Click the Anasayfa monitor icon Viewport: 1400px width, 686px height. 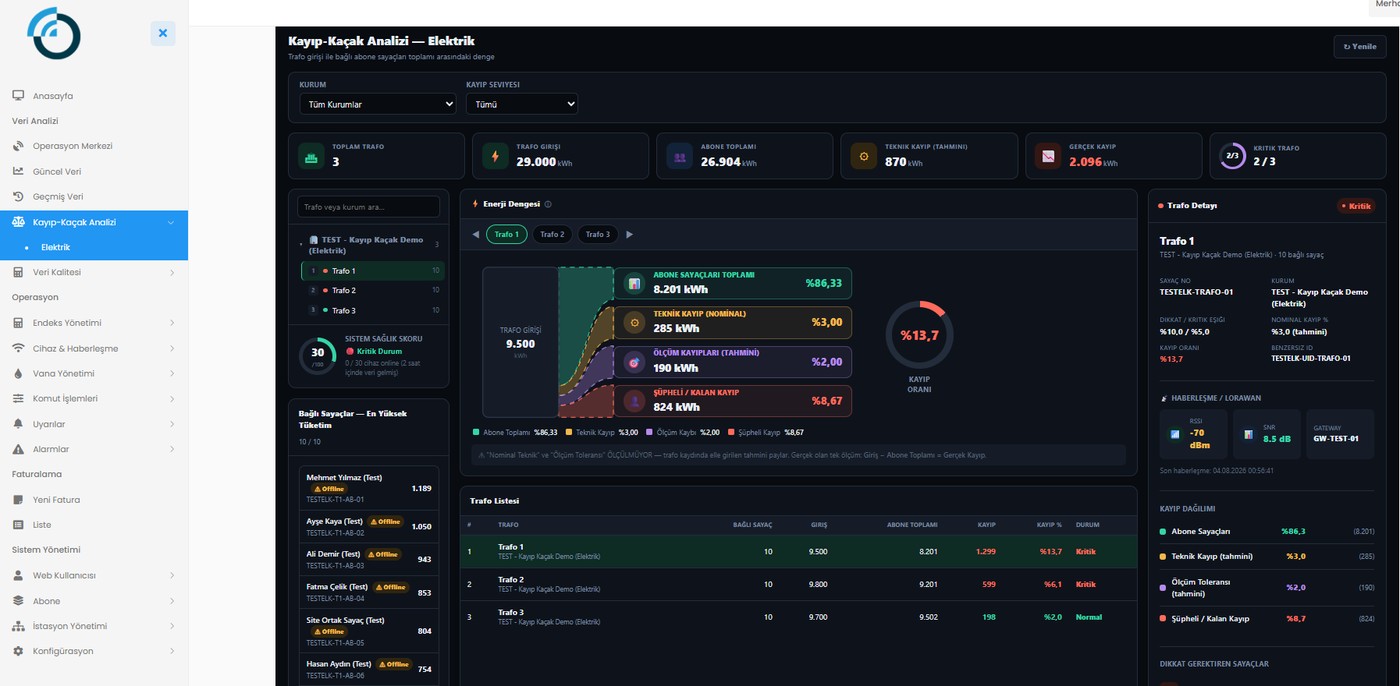18,96
